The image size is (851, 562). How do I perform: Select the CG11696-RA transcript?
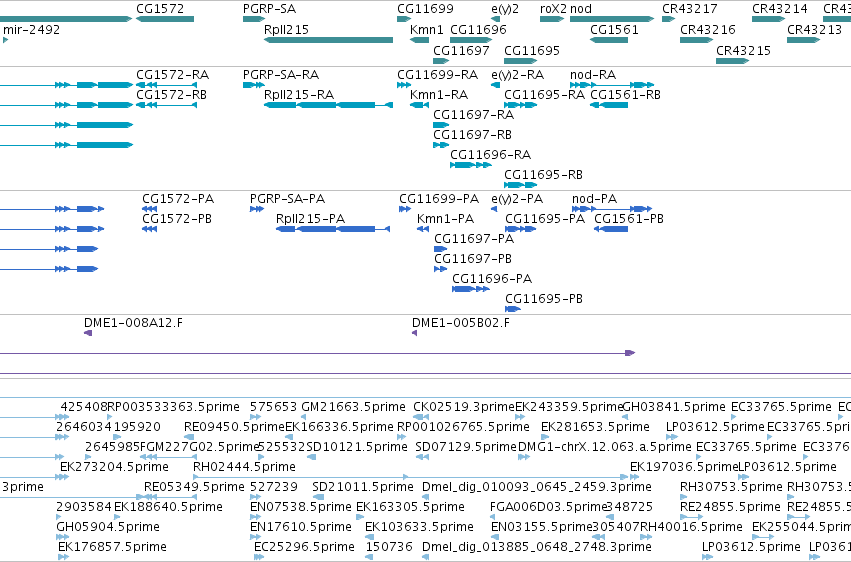pos(471,165)
